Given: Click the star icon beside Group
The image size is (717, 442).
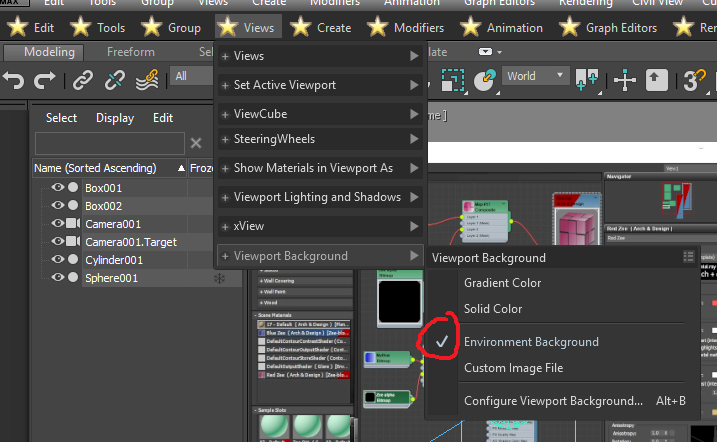Looking at the screenshot, I should point(151,27).
